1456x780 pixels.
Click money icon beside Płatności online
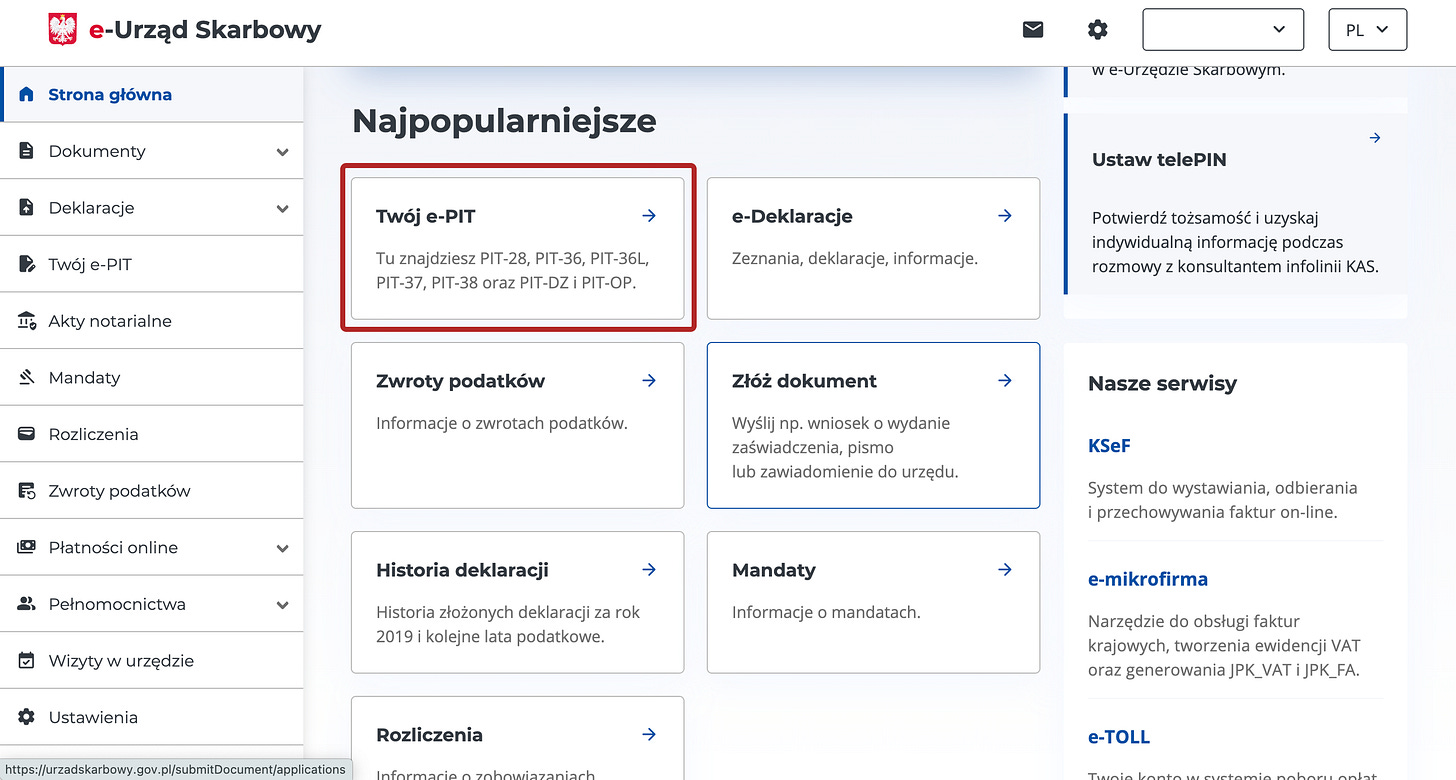click(27, 548)
